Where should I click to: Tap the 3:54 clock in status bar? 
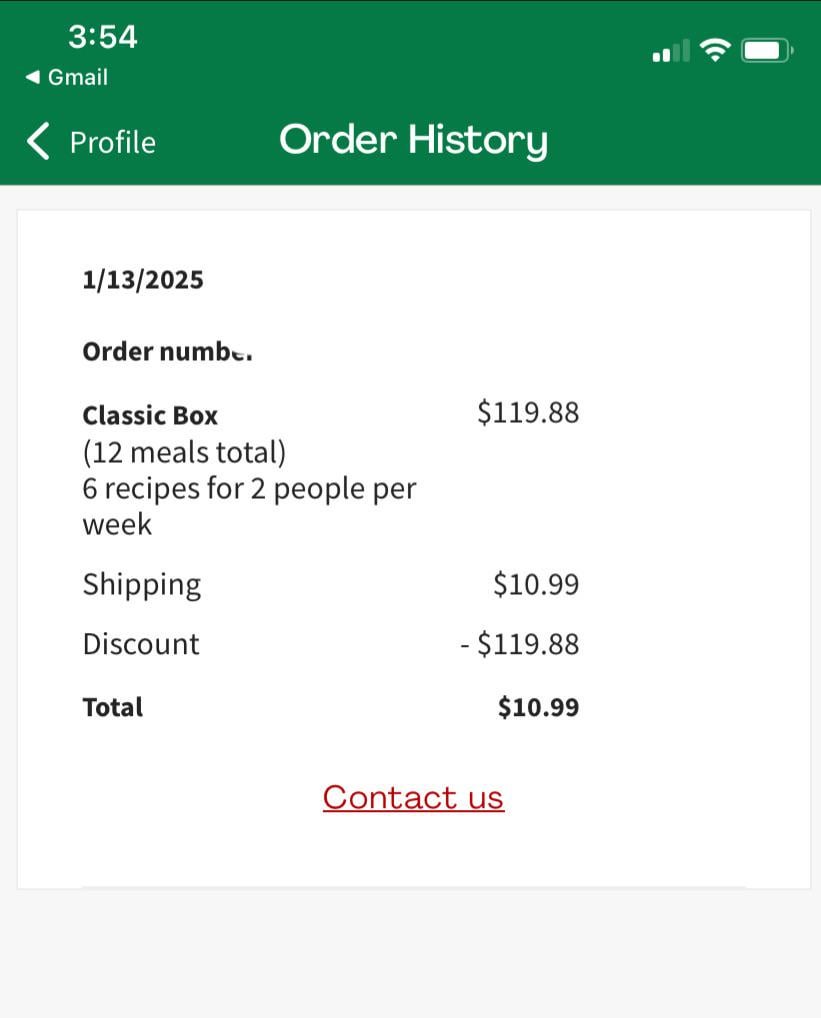[x=102, y=37]
